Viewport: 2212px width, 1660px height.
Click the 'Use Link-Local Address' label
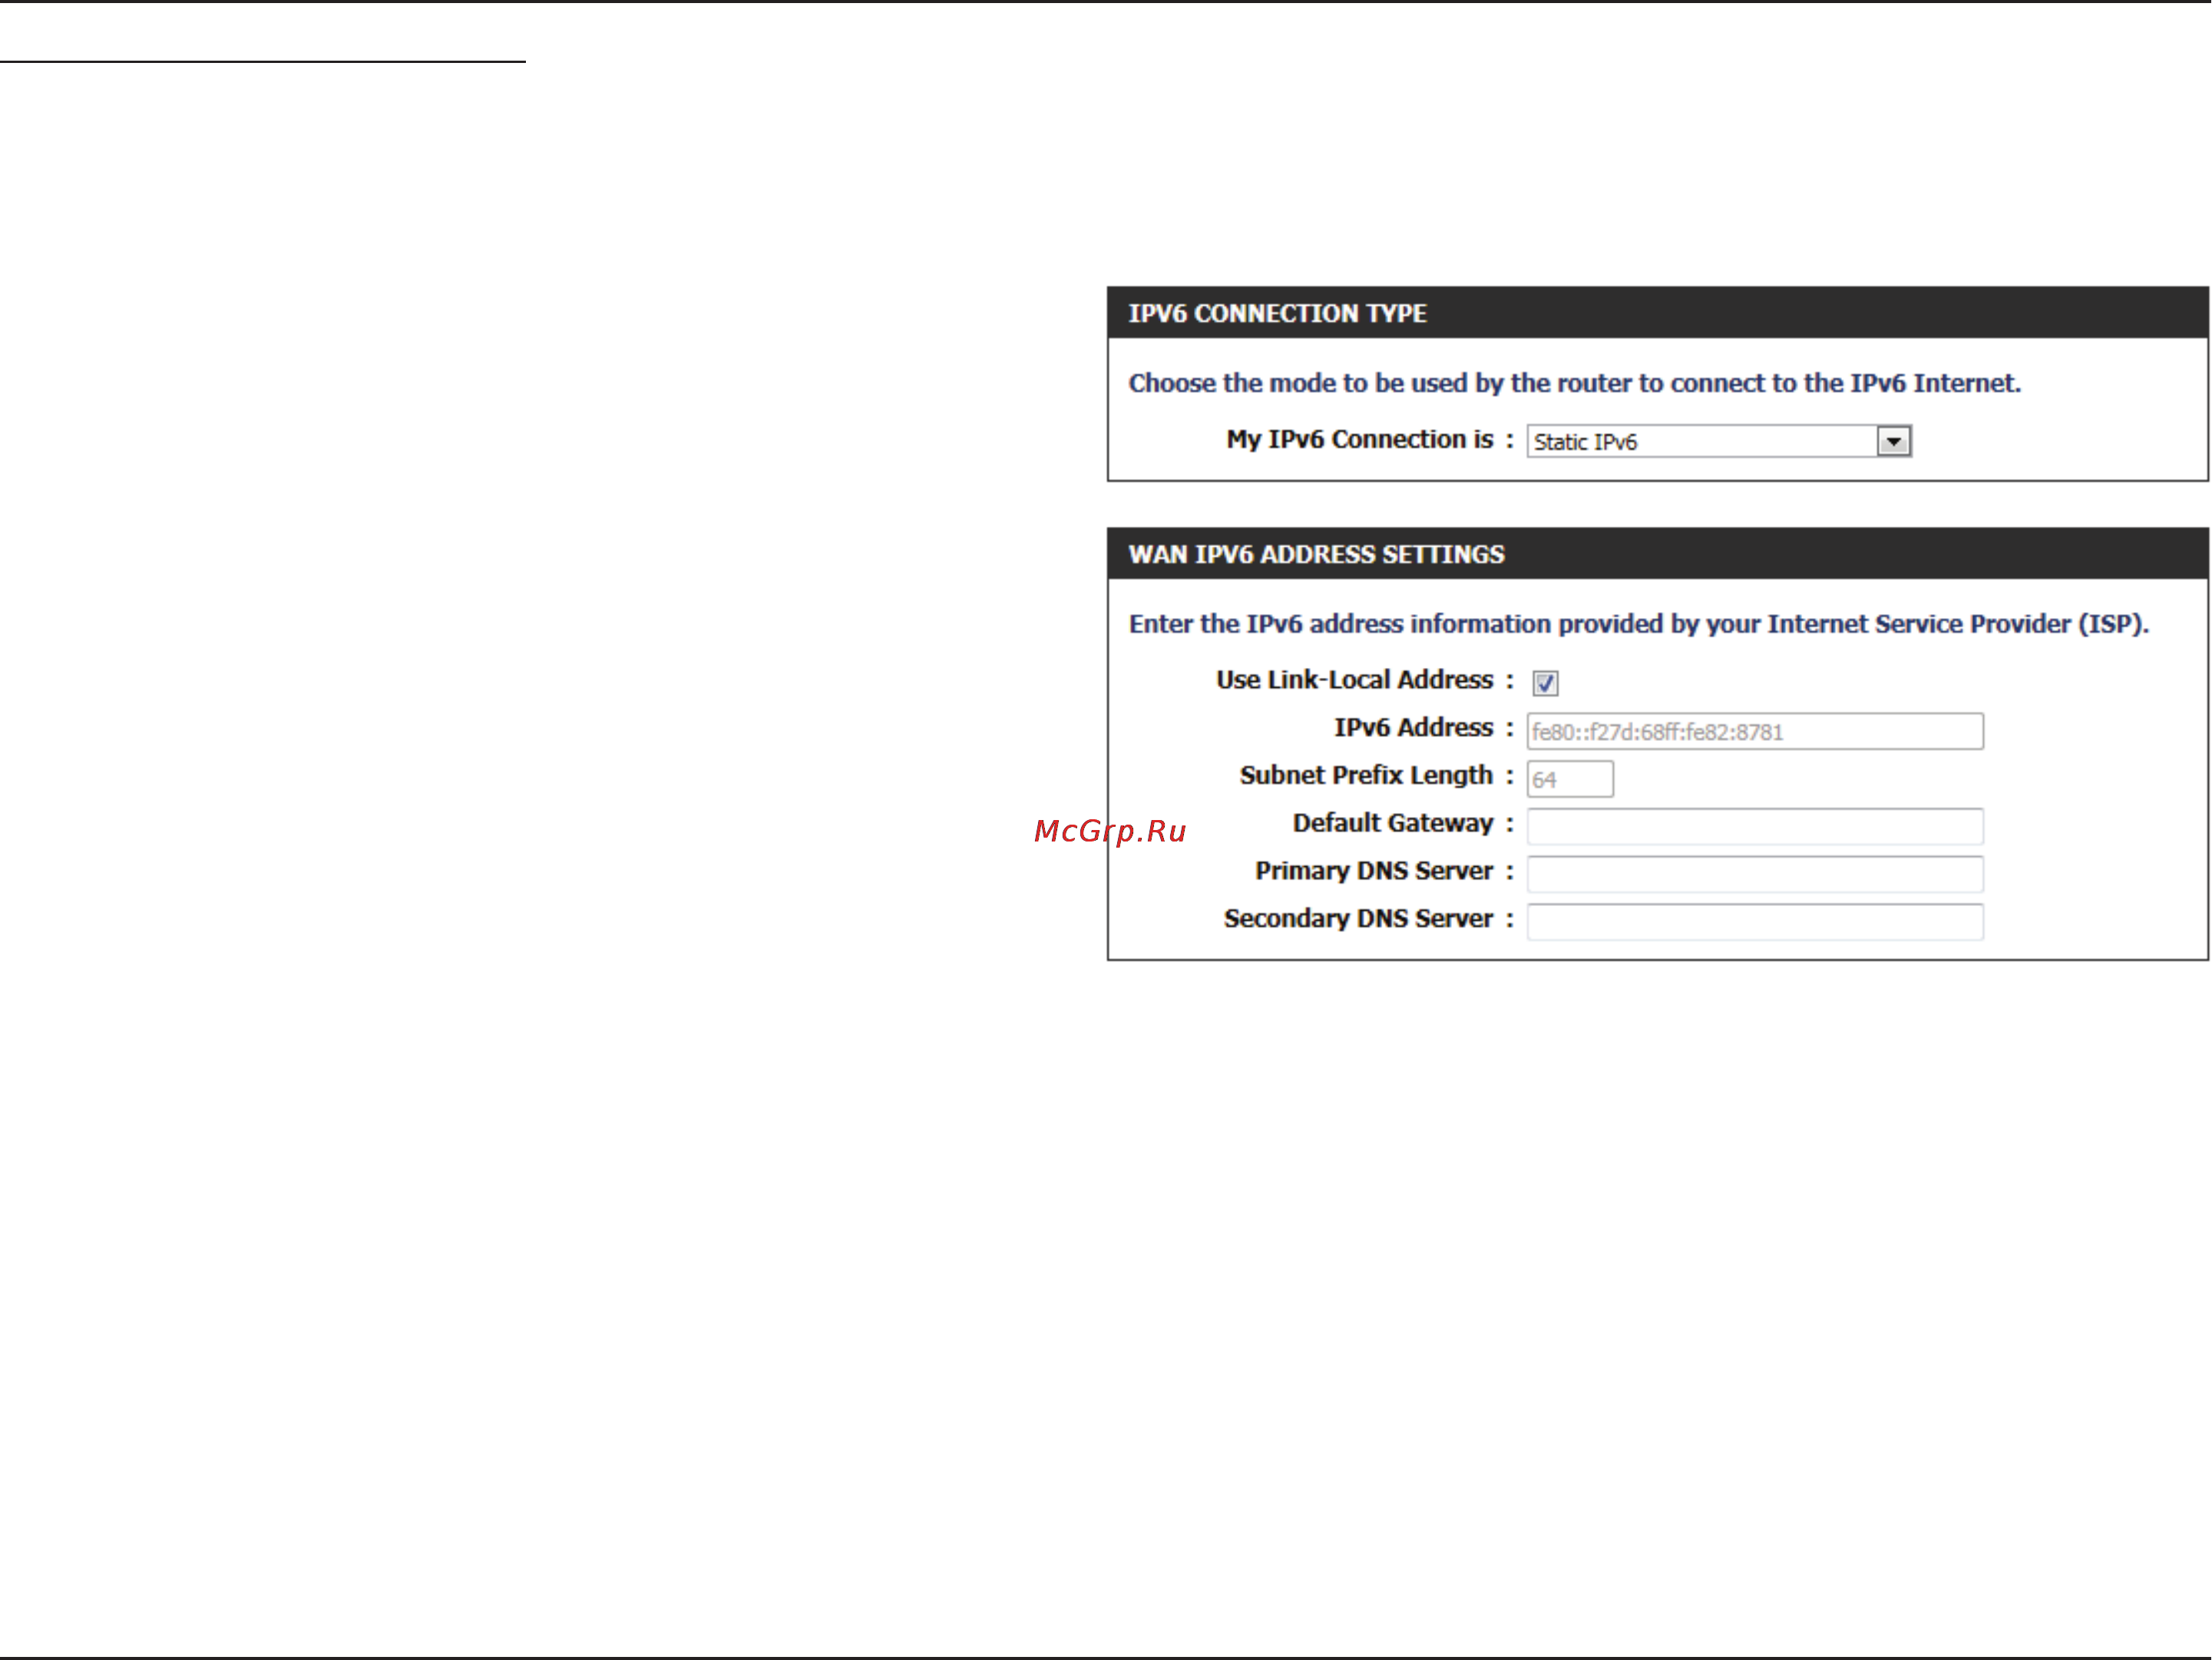point(1354,680)
